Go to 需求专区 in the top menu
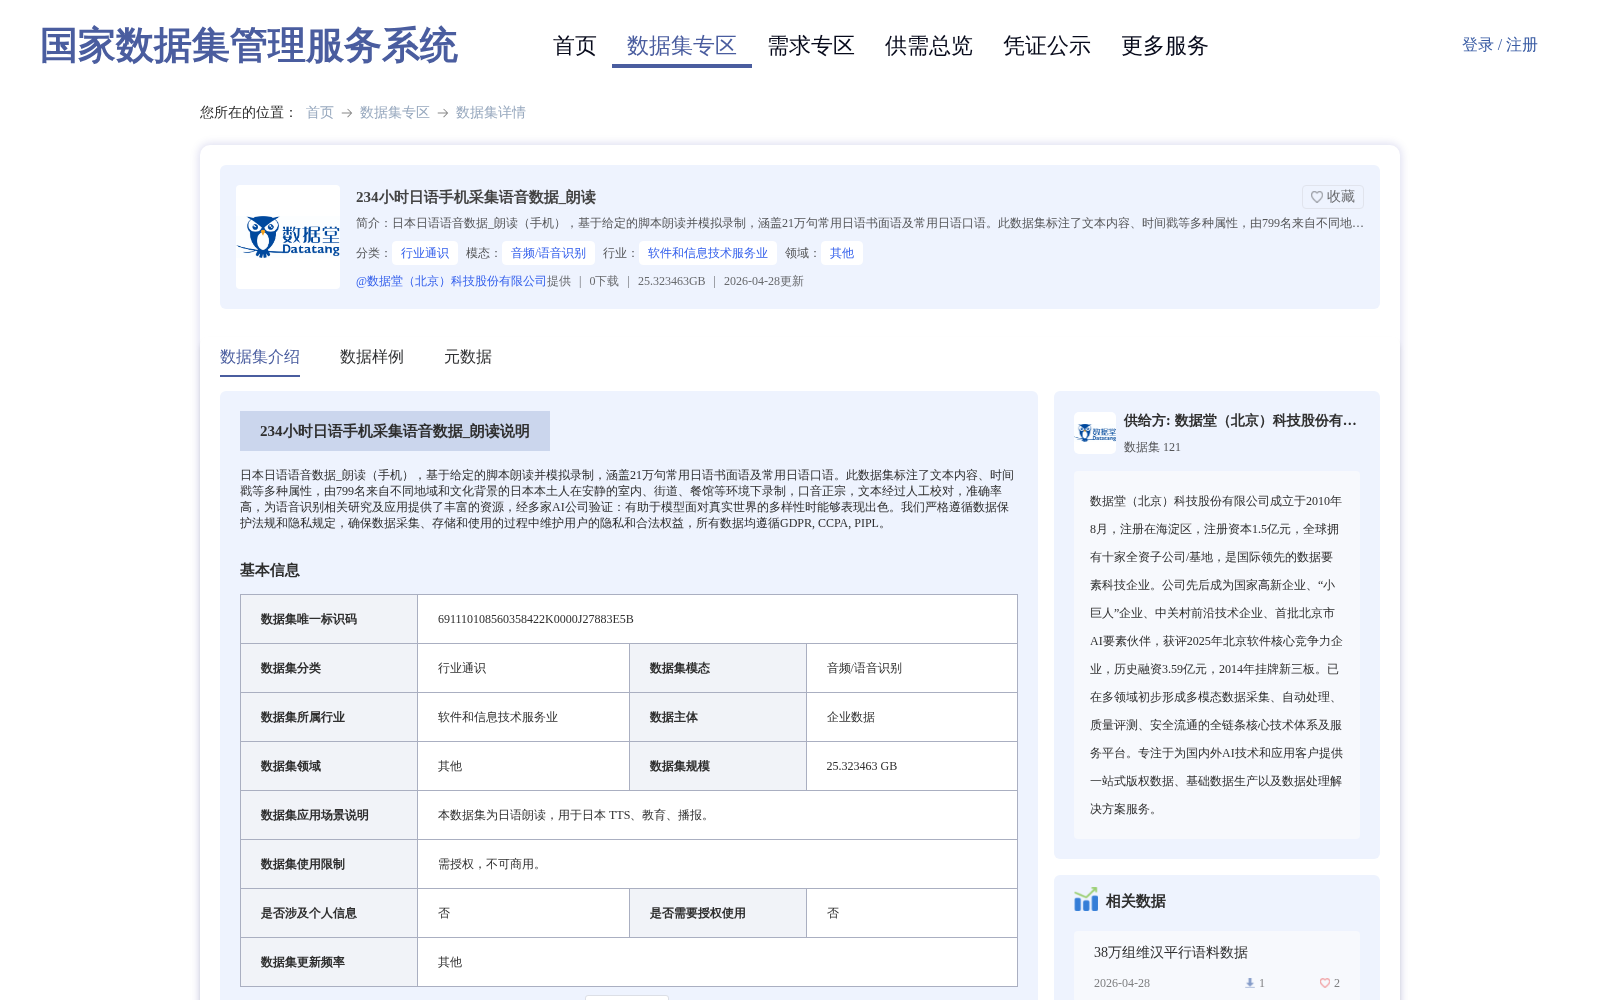Image resolution: width=1600 pixels, height=1000 pixels. (811, 46)
